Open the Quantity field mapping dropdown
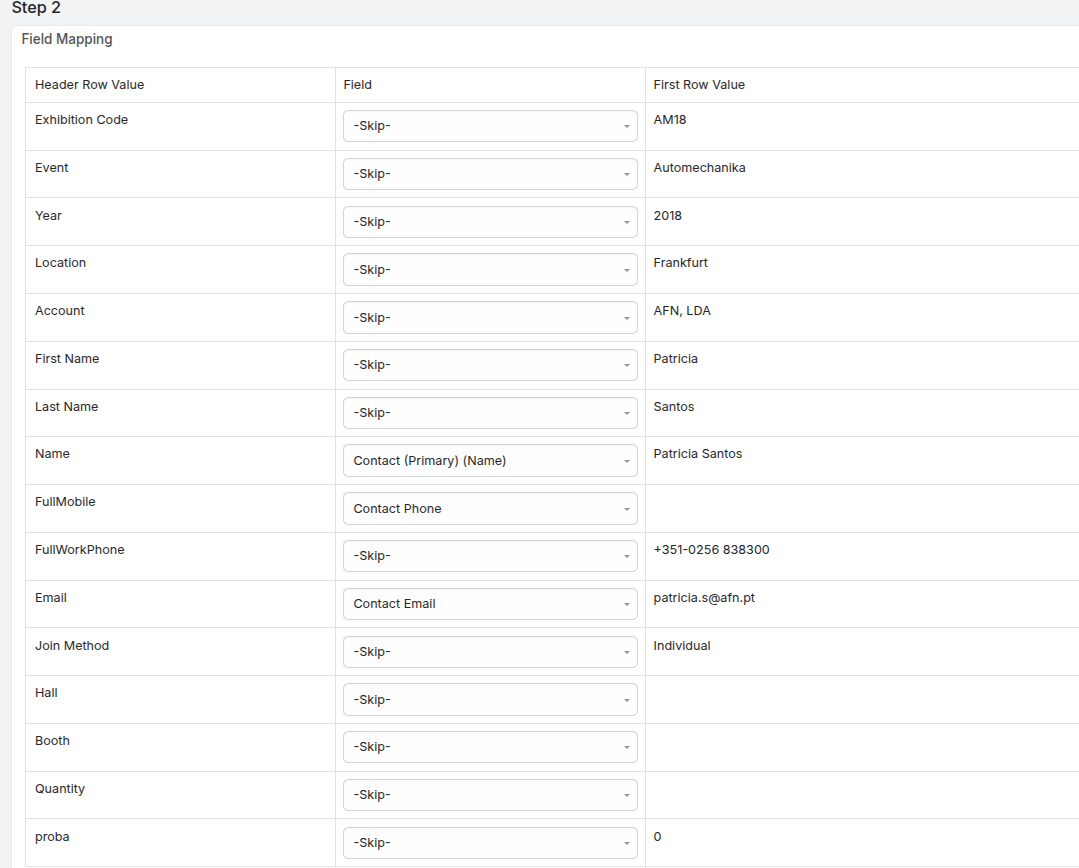1079x868 pixels. point(490,795)
